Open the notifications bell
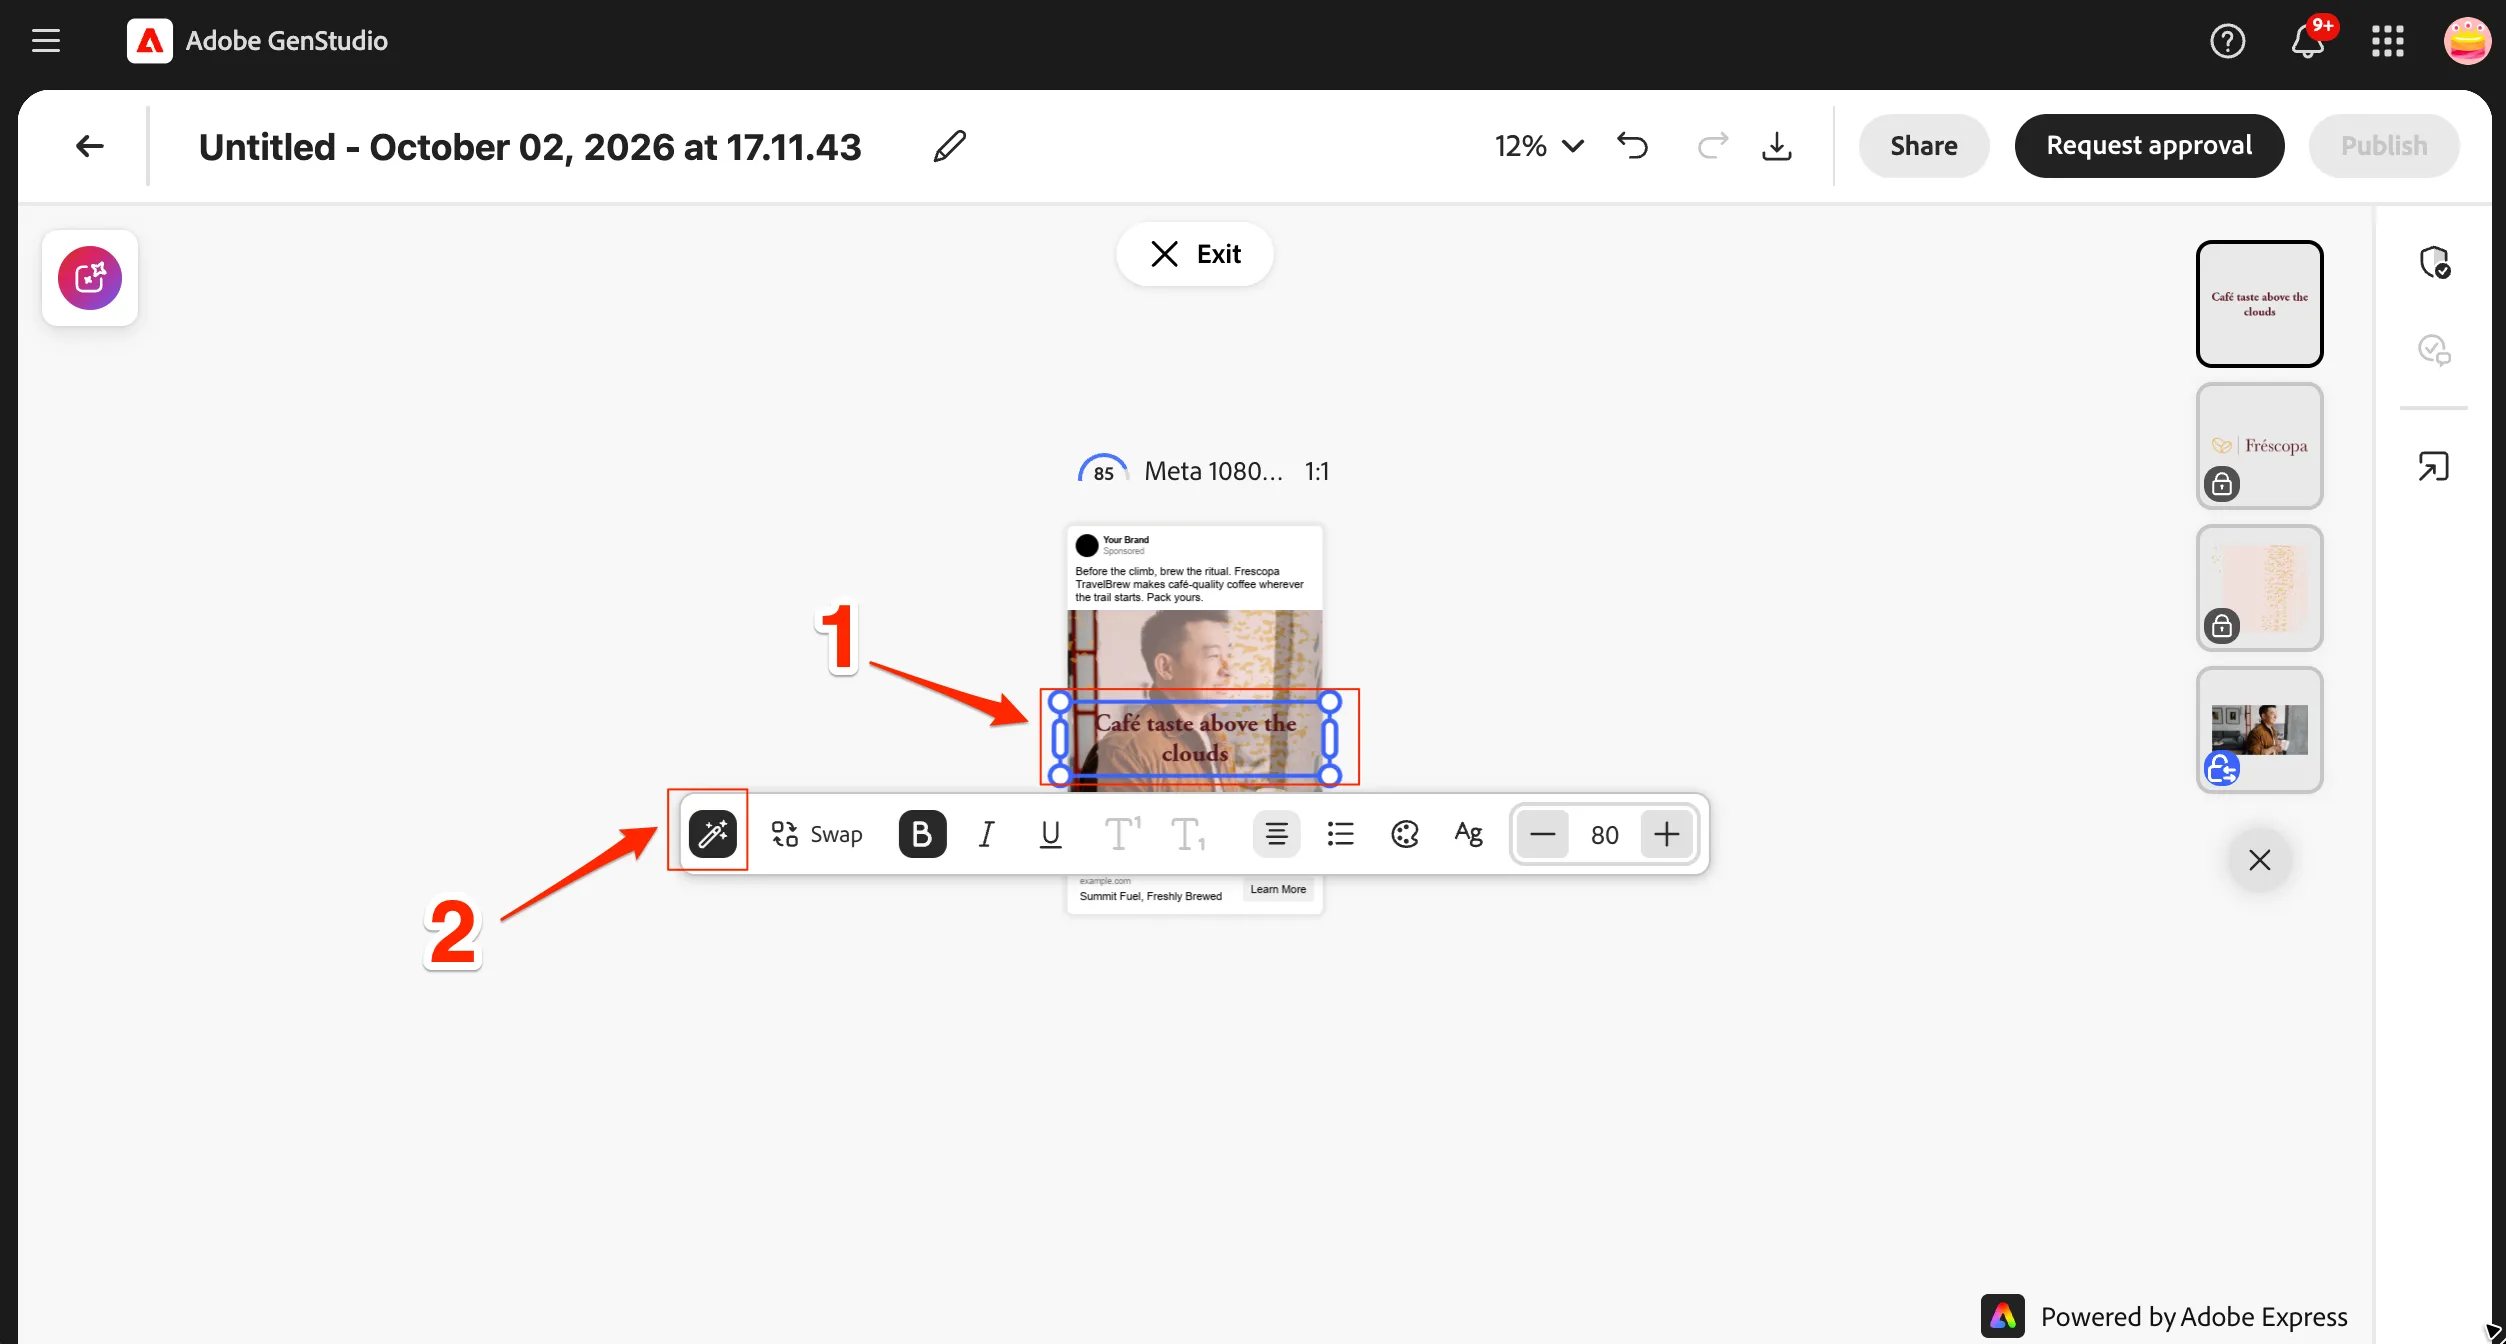This screenshot has width=2506, height=1344. (2308, 41)
